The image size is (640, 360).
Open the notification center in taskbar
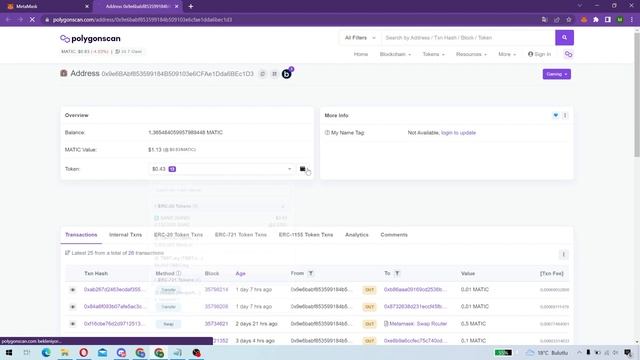(629, 353)
